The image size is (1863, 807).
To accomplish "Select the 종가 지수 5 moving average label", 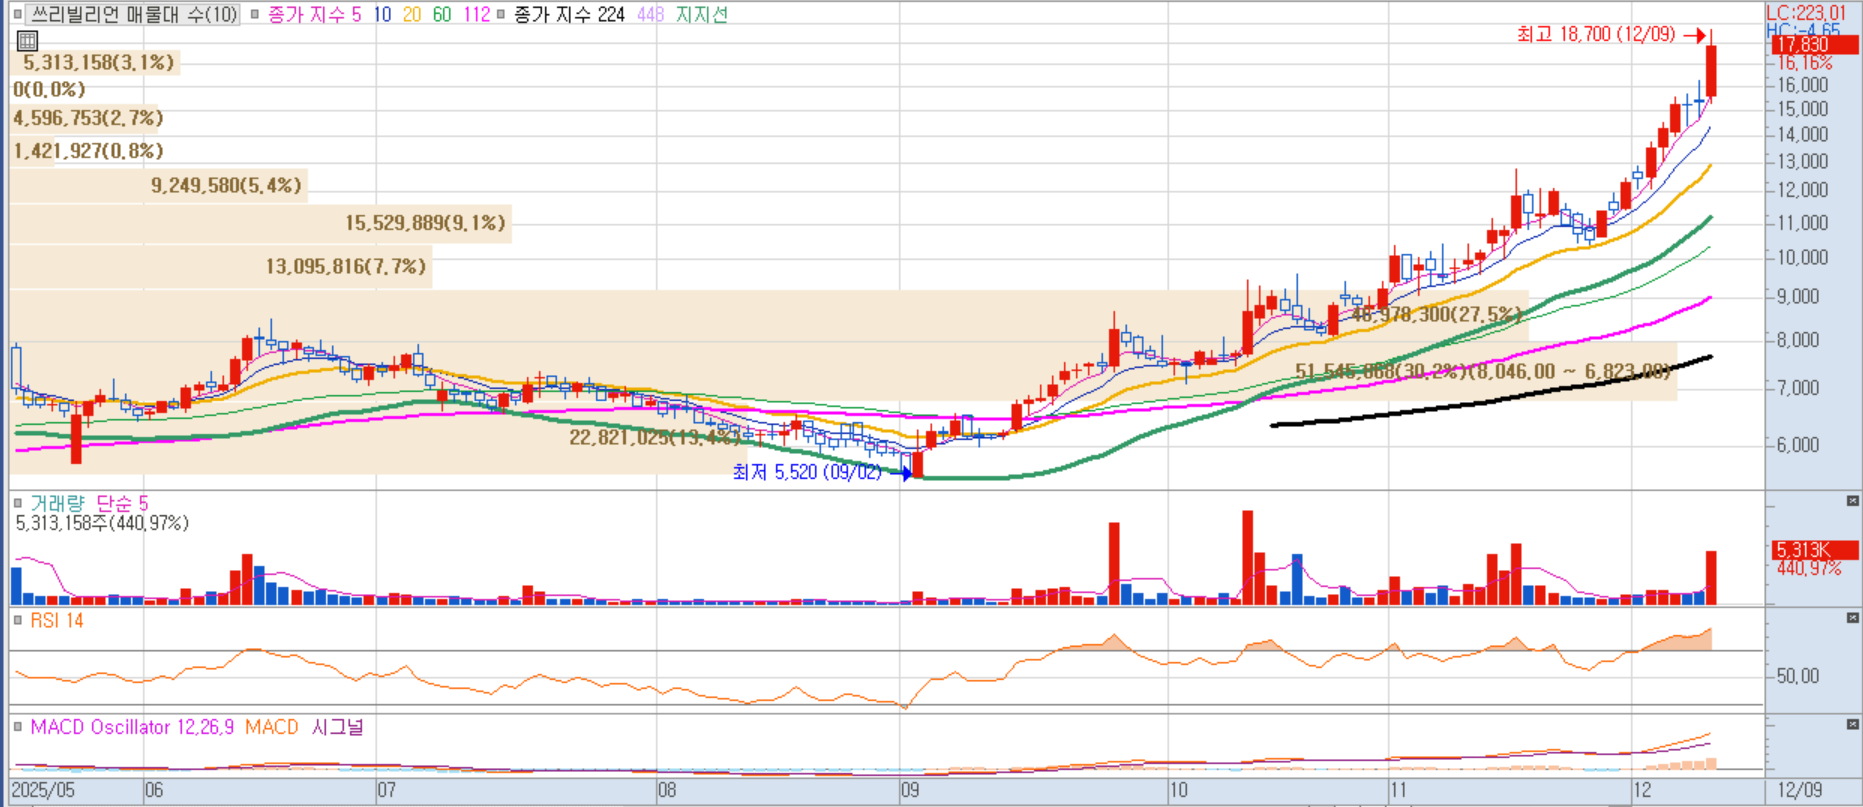I will pos(314,15).
